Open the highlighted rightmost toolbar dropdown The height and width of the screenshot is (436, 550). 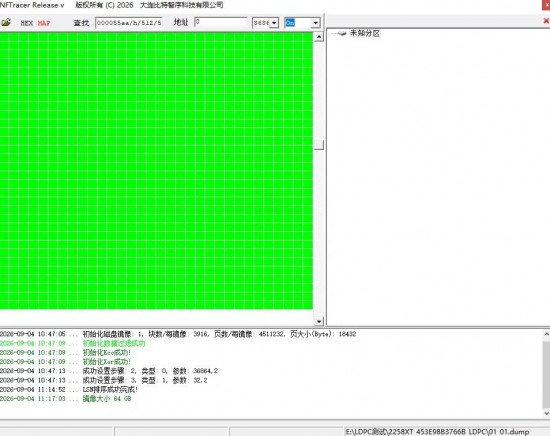pyautogui.click(x=302, y=23)
